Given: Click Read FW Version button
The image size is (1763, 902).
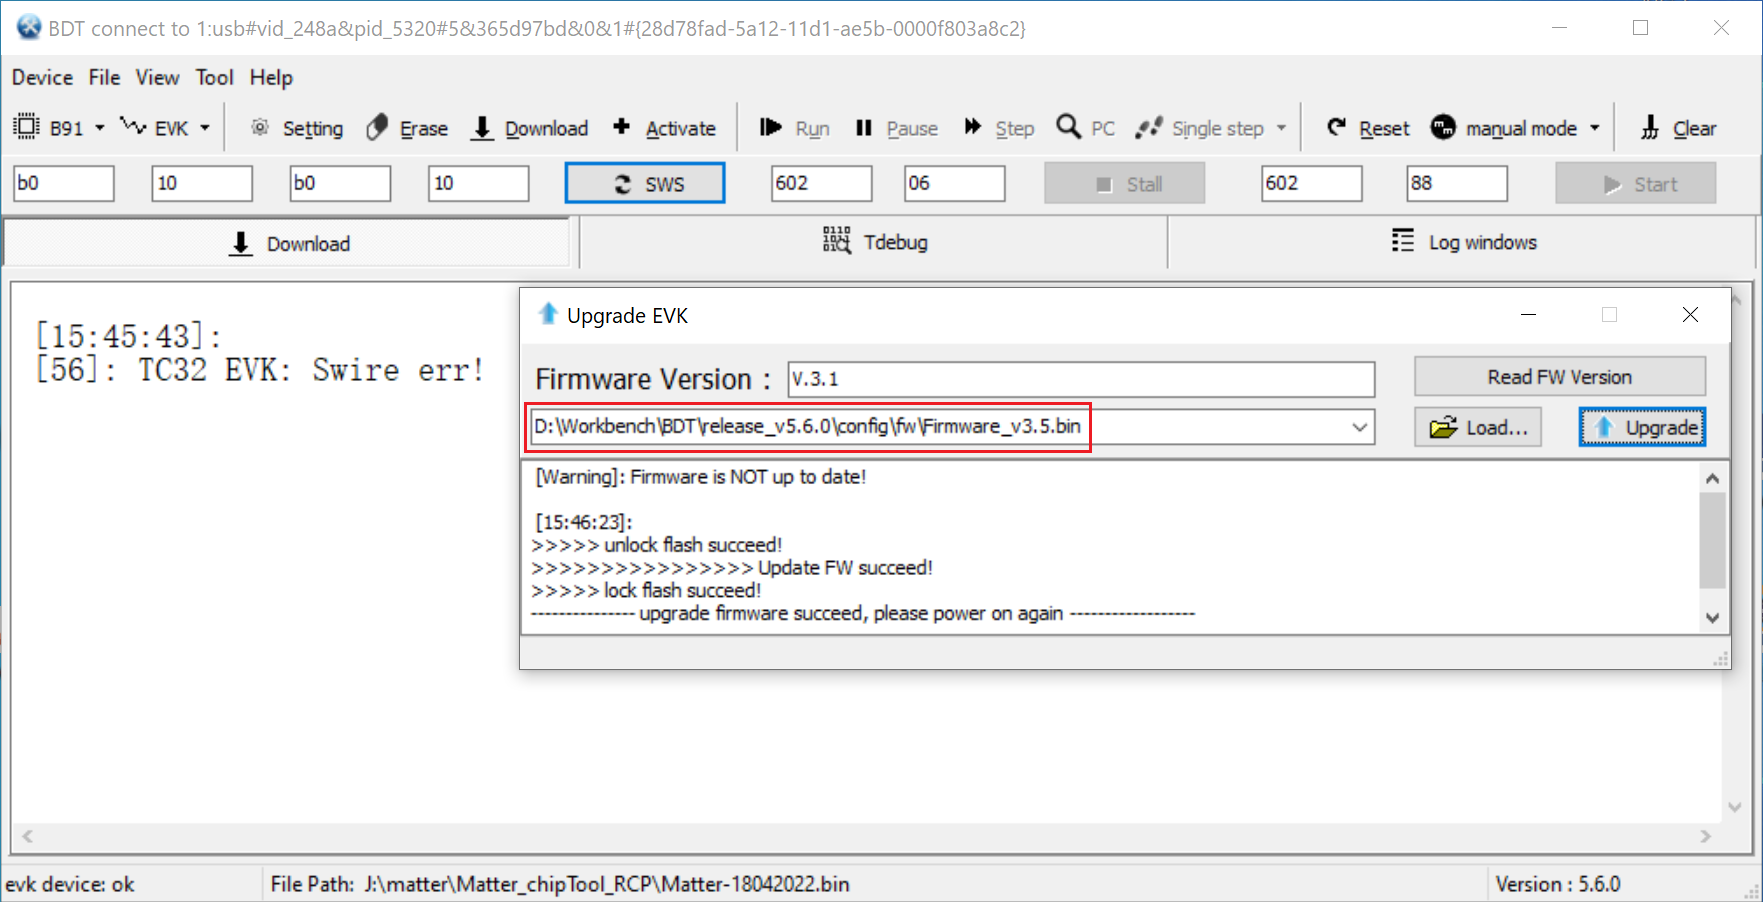Looking at the screenshot, I should click(x=1559, y=377).
